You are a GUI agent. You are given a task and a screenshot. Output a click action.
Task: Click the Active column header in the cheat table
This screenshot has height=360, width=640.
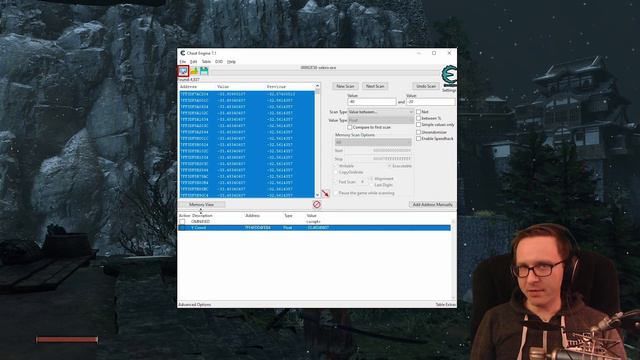click(184, 216)
